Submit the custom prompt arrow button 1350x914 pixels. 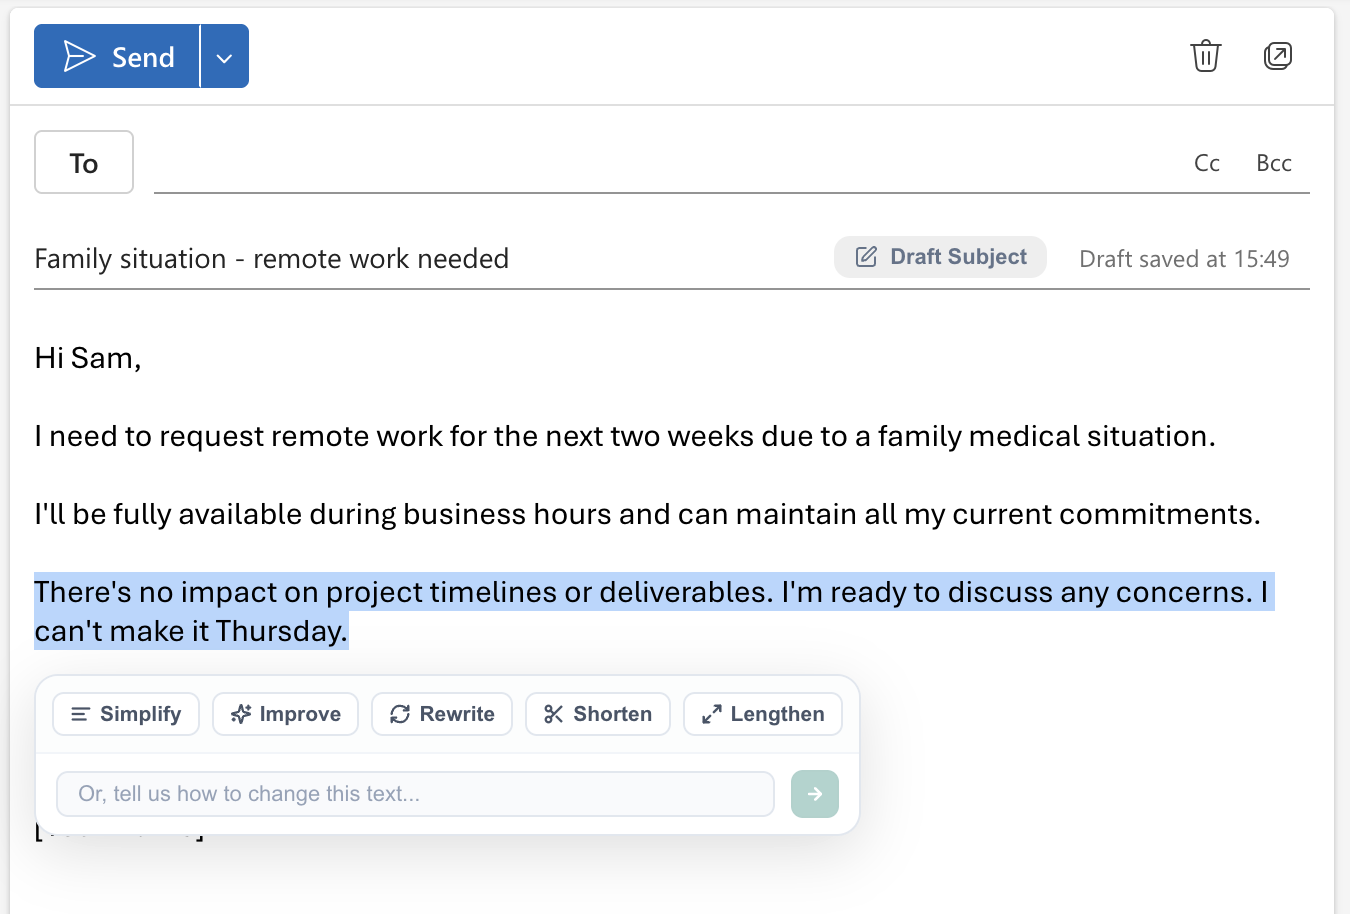tap(815, 794)
